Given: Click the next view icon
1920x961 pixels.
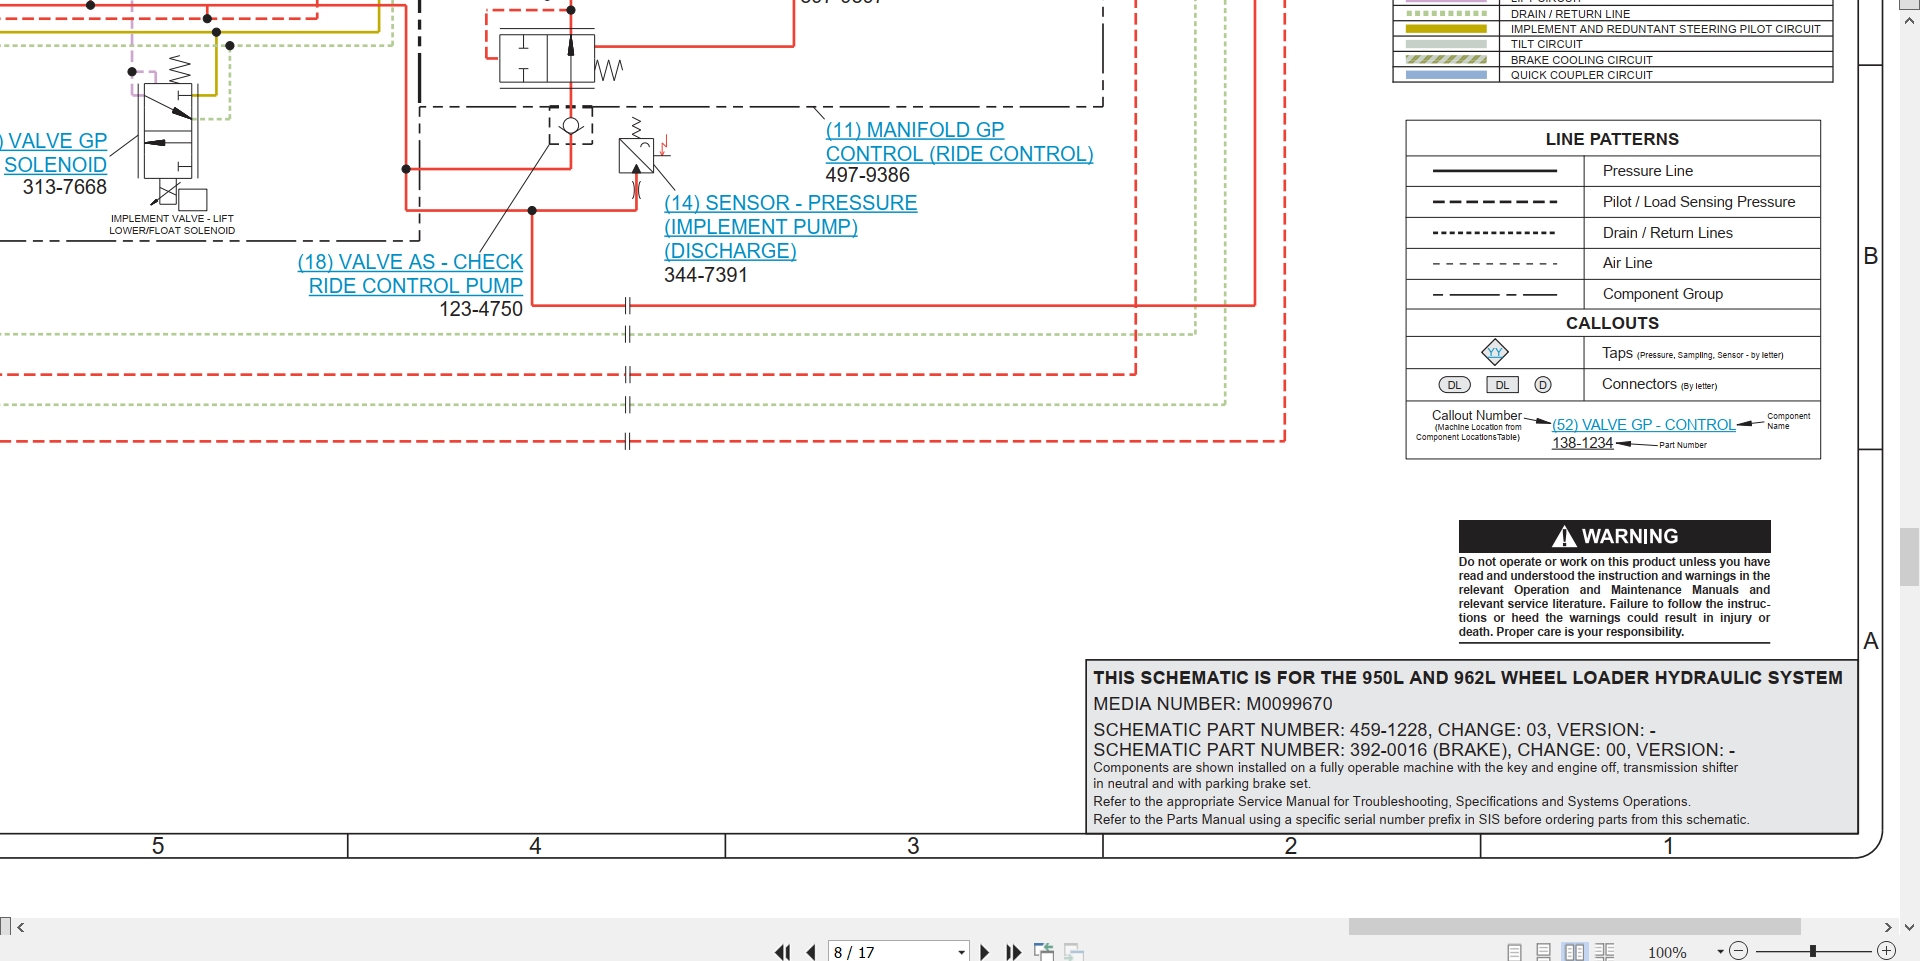Looking at the screenshot, I should [1074, 952].
